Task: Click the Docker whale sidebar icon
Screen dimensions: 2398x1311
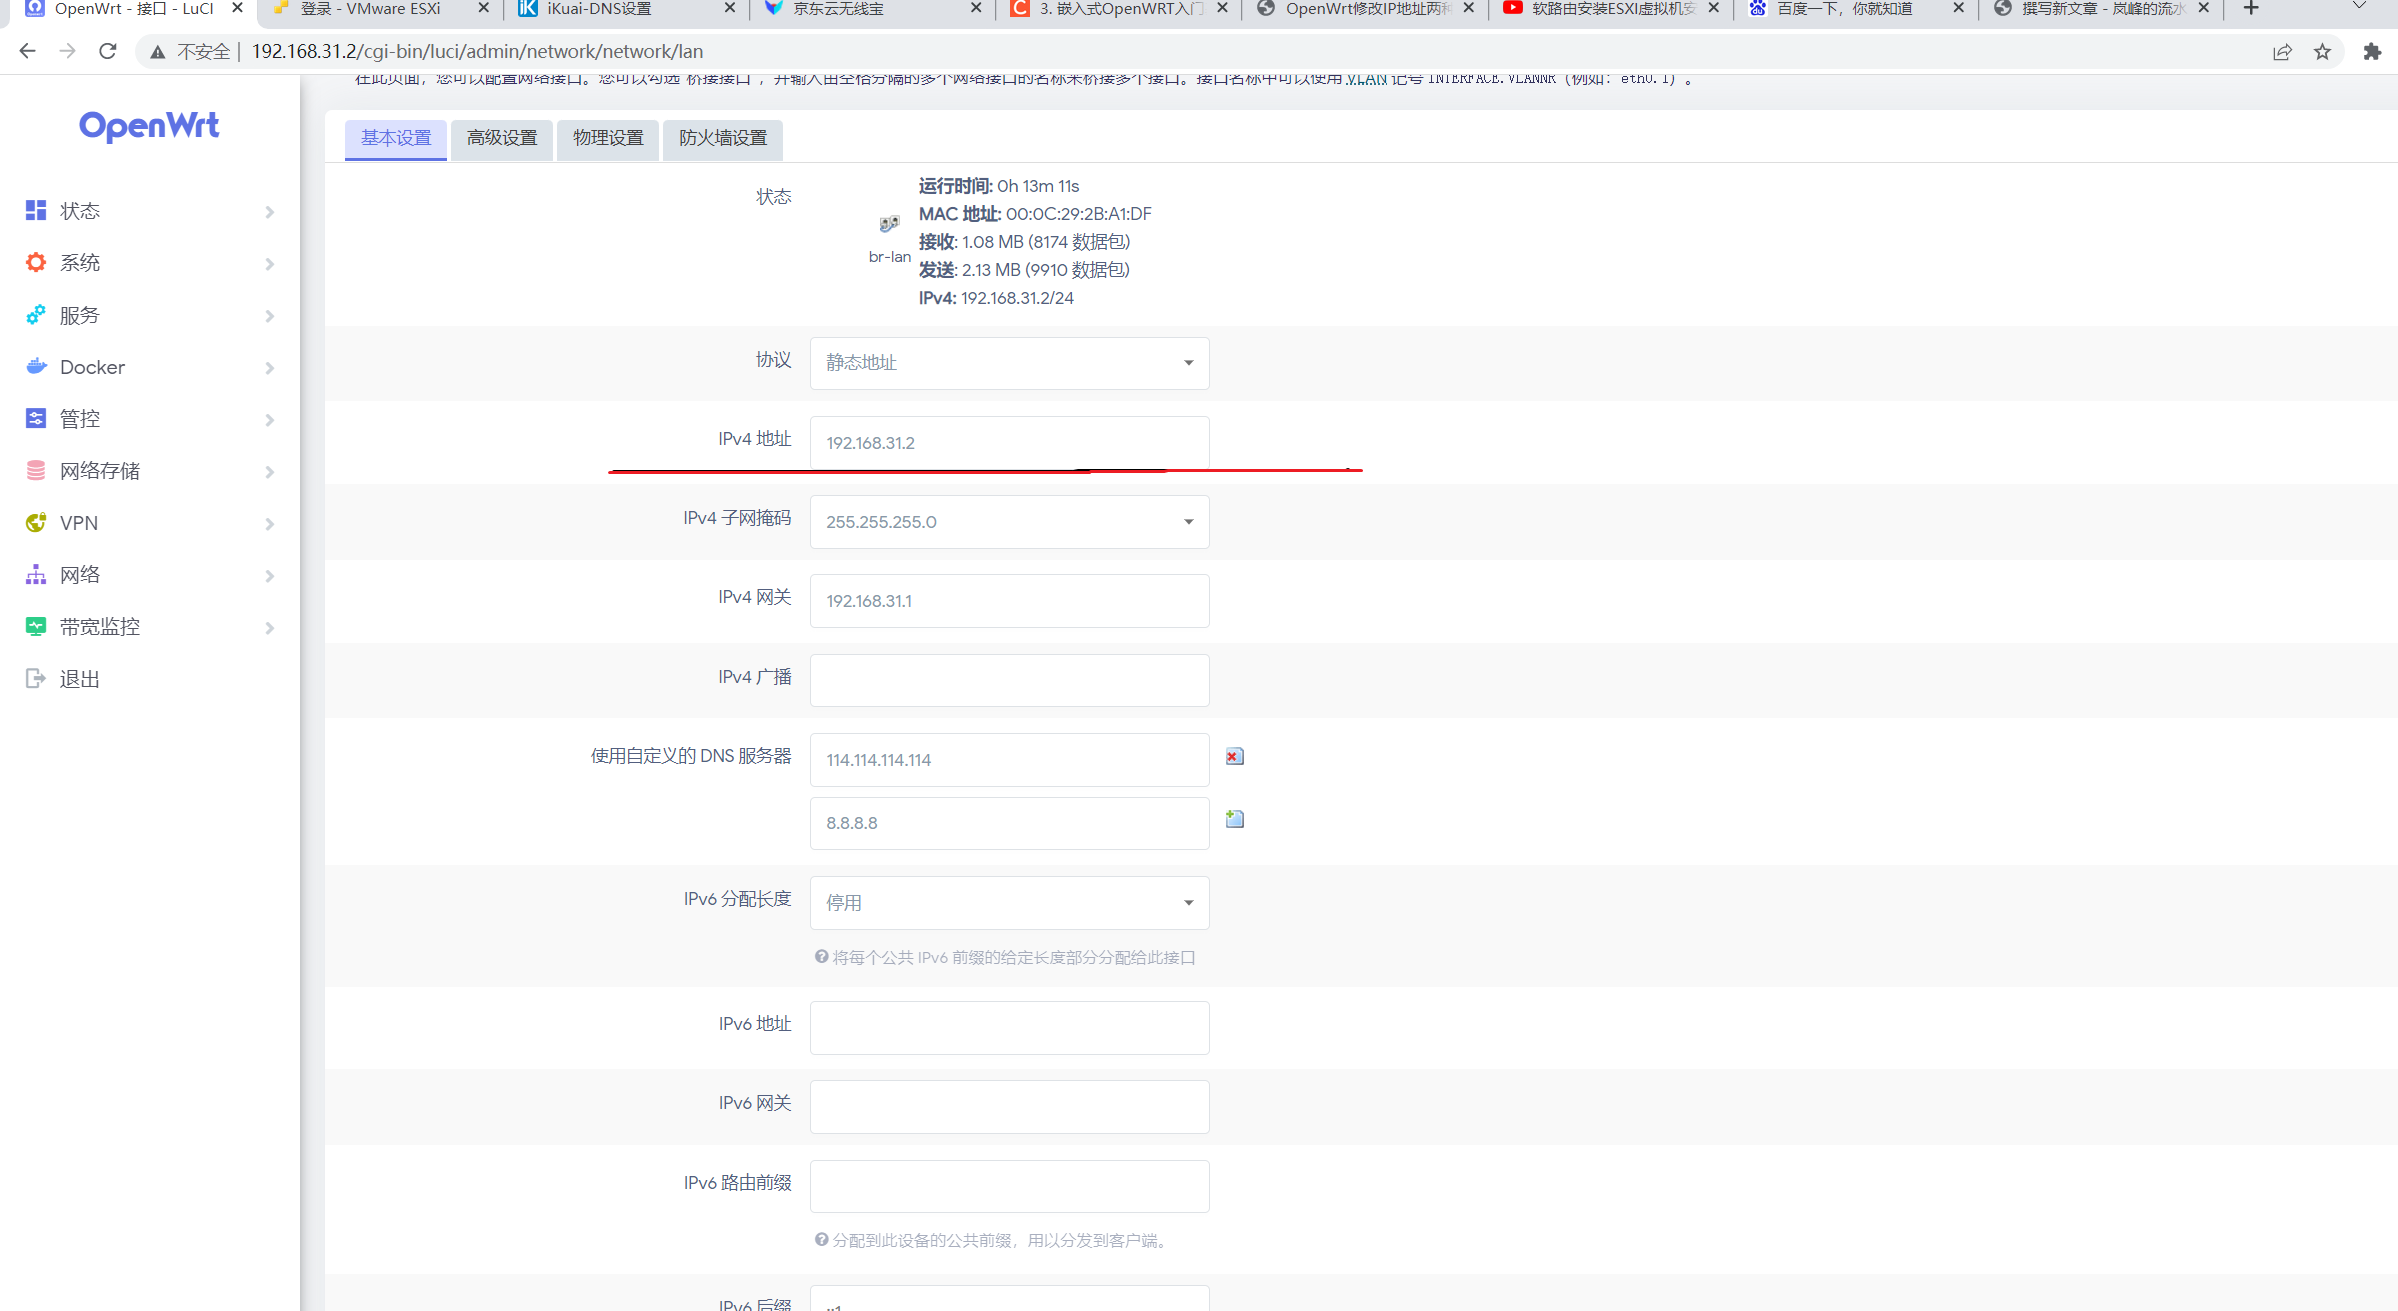Action: point(36,367)
